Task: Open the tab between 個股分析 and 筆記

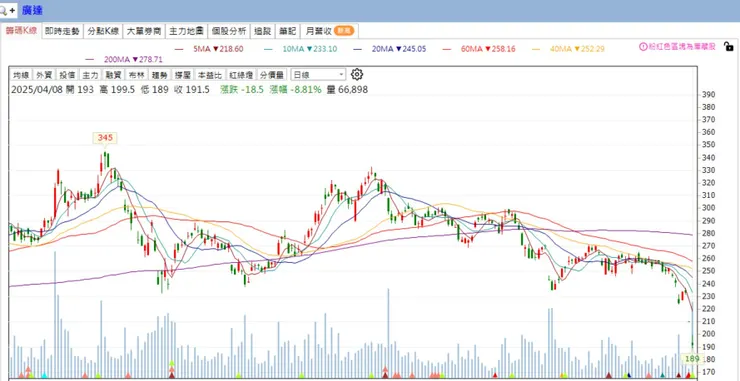Action: coord(262,31)
